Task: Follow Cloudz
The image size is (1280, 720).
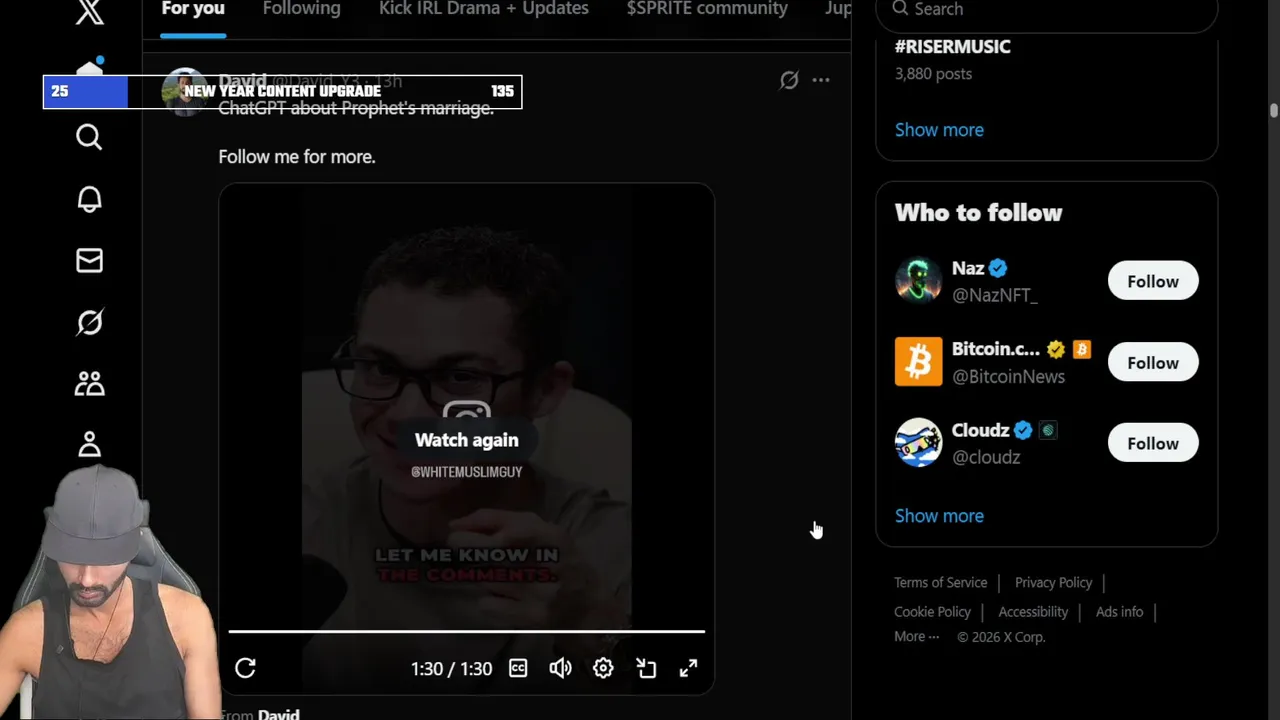Action: coord(1153,444)
